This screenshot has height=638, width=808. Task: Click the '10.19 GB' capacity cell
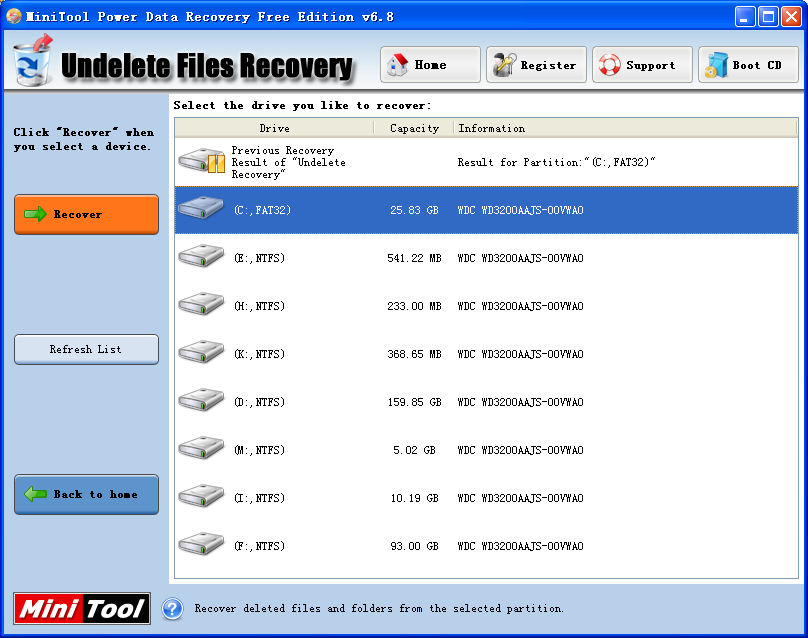click(414, 497)
